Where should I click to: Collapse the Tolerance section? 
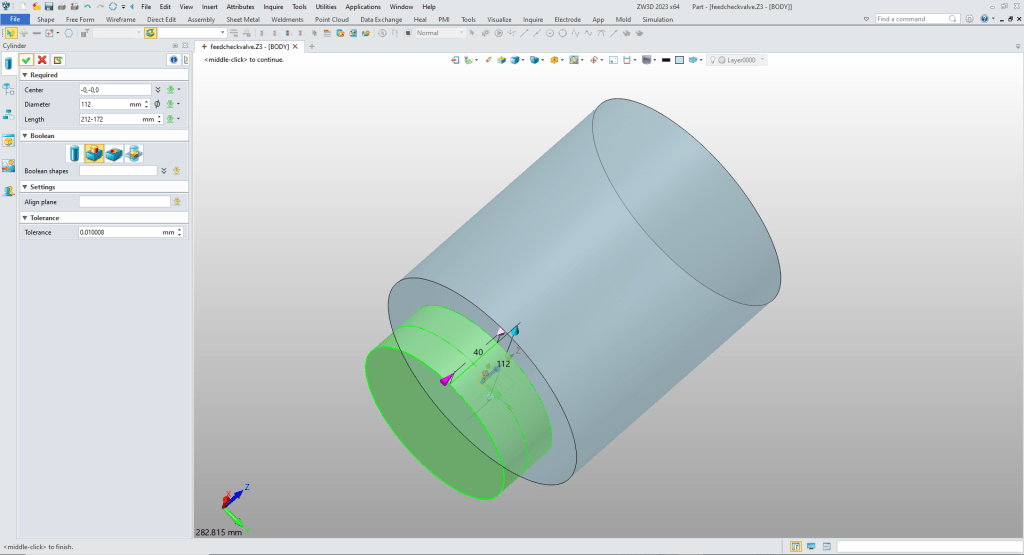25,217
